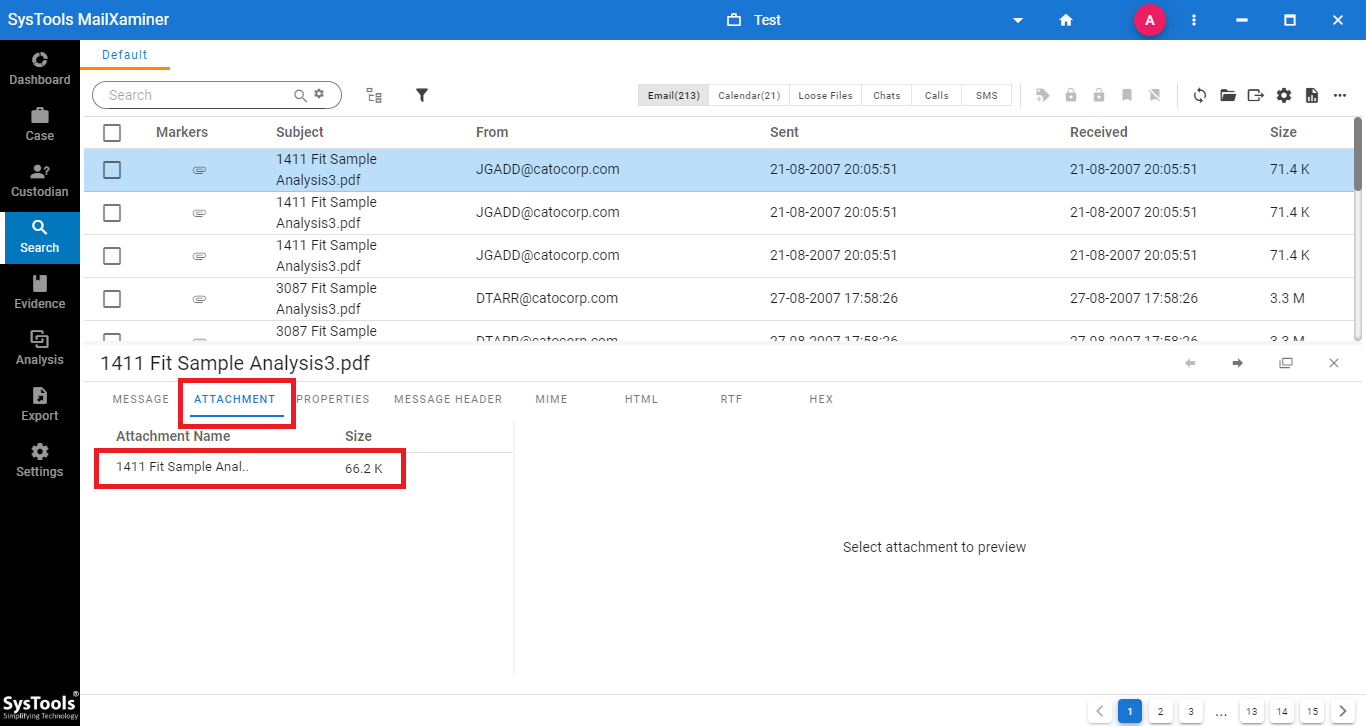The image size is (1366, 726).
Task: Sort by the Subject column header
Action: coord(300,132)
